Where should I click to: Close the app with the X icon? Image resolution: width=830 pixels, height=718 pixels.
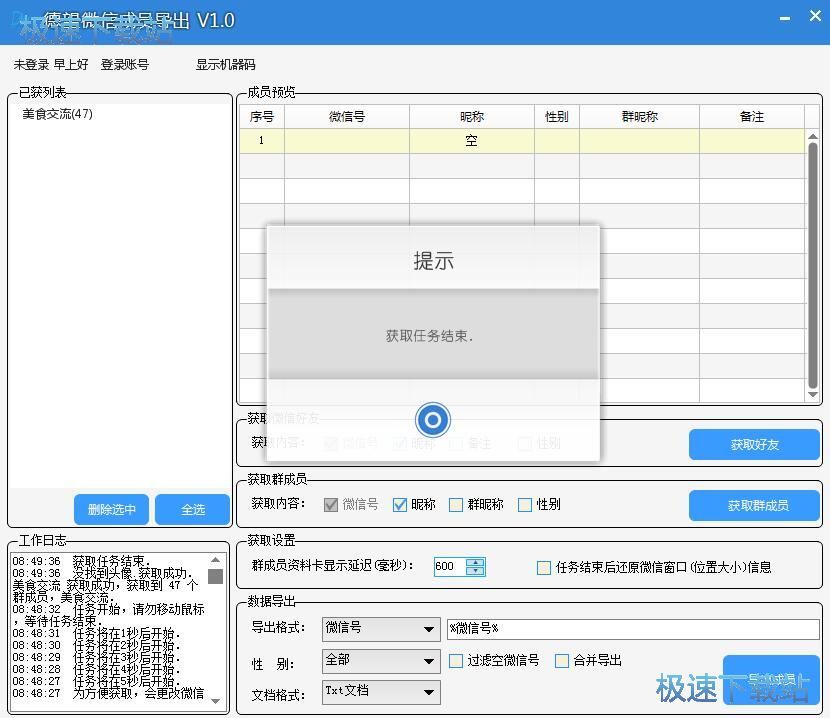[815, 17]
